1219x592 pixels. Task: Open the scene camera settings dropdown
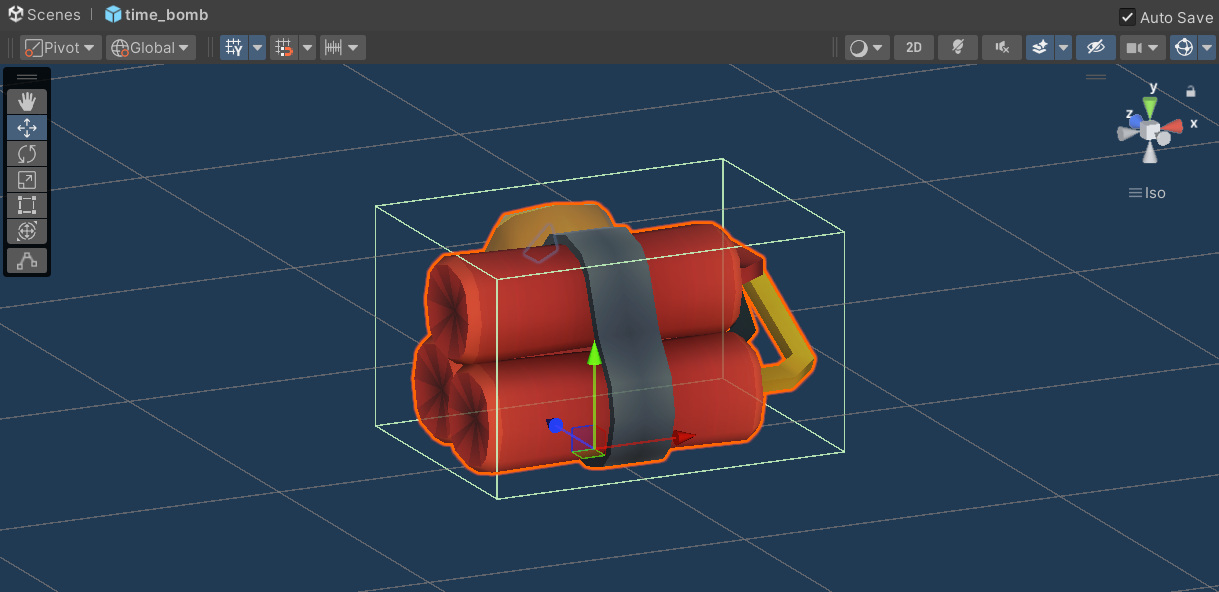1142,48
